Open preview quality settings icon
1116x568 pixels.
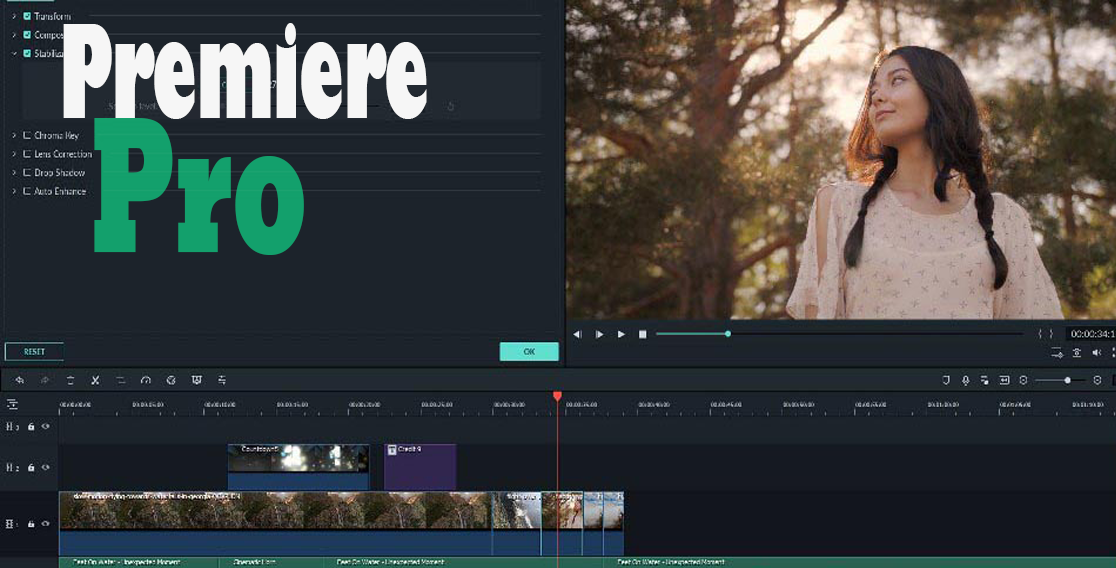pyautogui.click(x=1057, y=353)
